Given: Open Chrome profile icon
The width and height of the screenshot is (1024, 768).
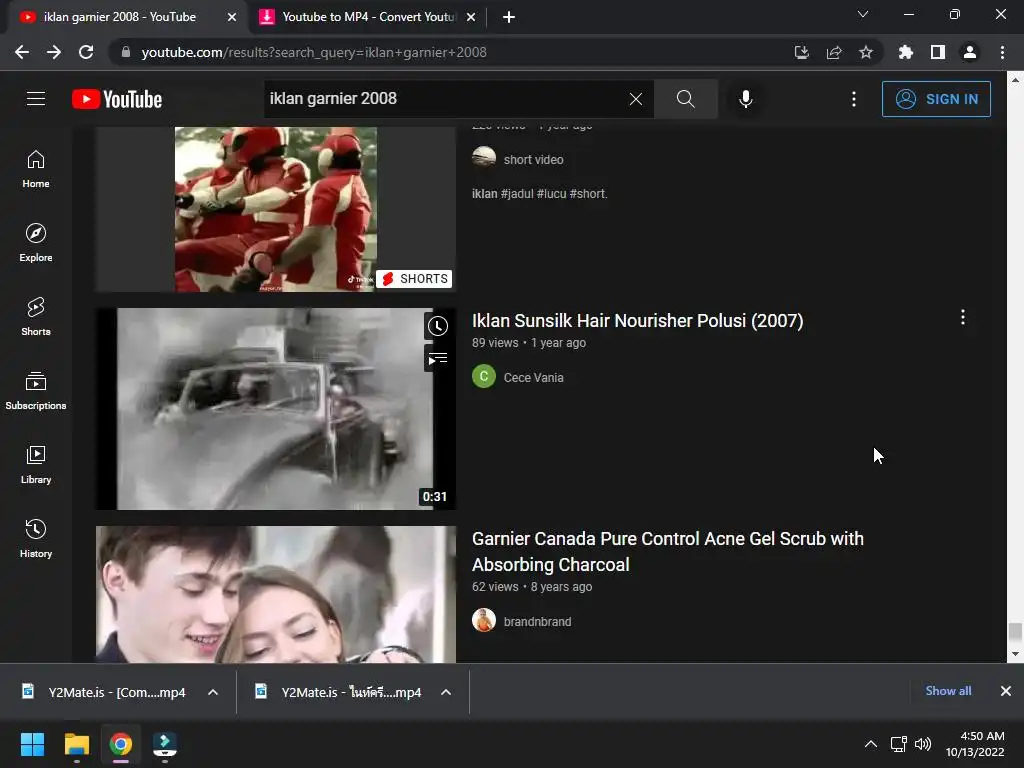Looking at the screenshot, I should [970, 52].
